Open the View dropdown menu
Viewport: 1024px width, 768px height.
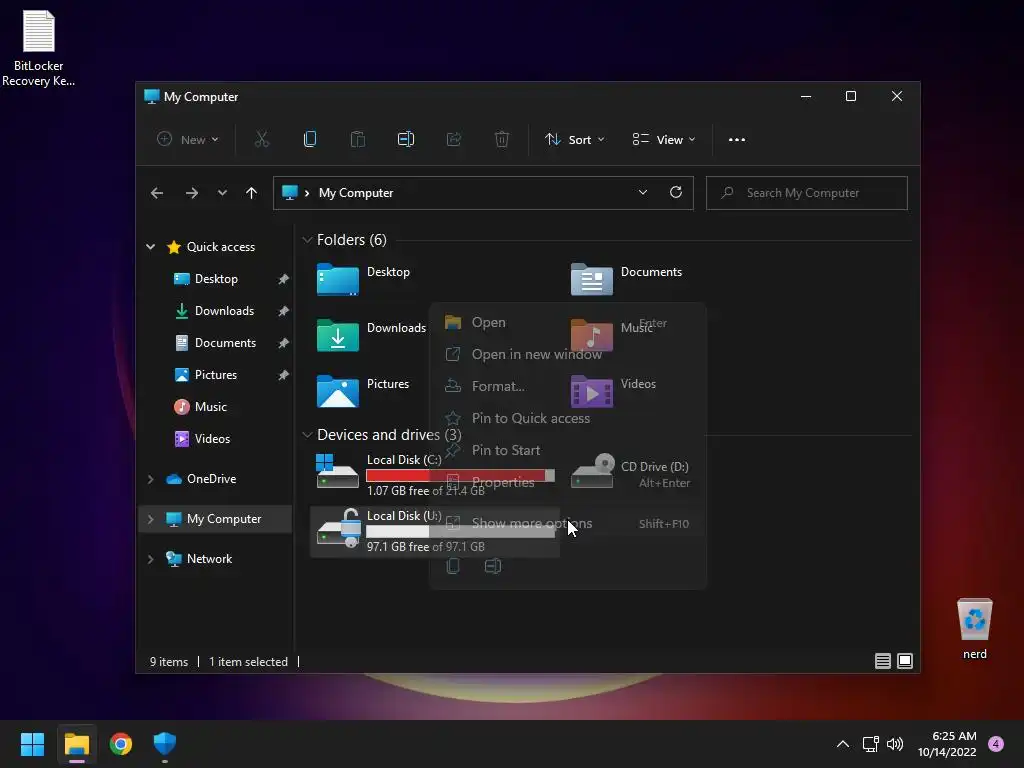(x=664, y=139)
